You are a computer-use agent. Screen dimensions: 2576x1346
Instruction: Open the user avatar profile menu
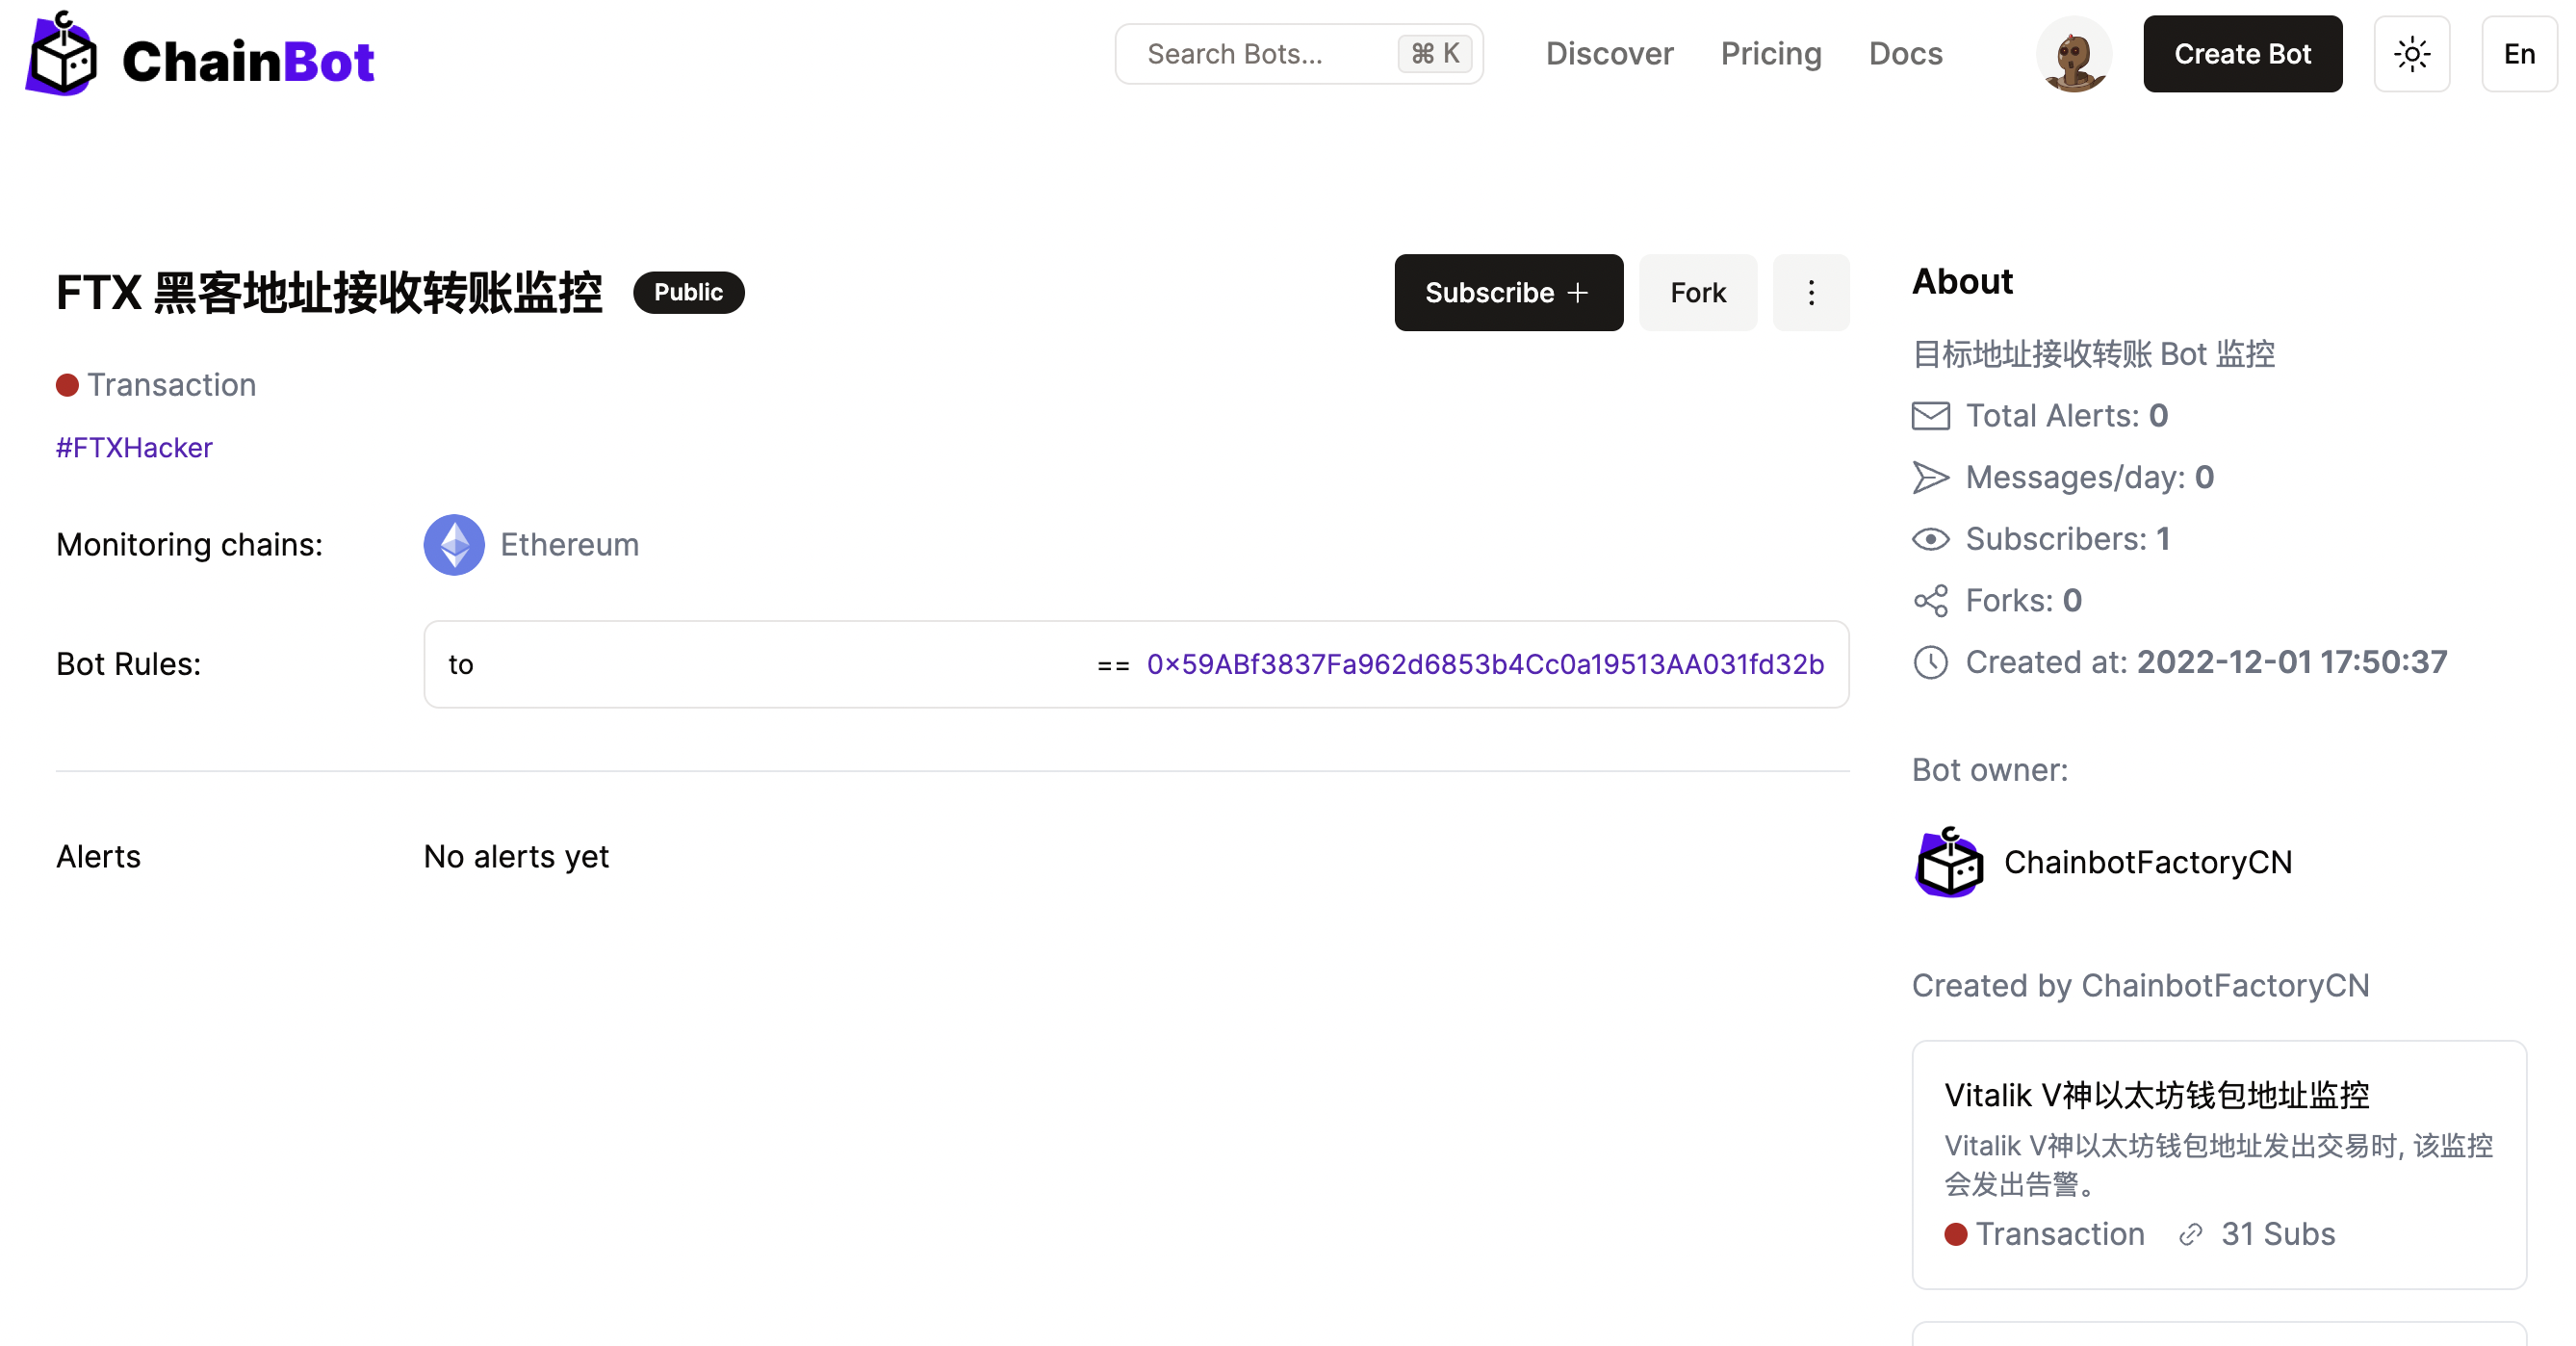[x=2073, y=55]
